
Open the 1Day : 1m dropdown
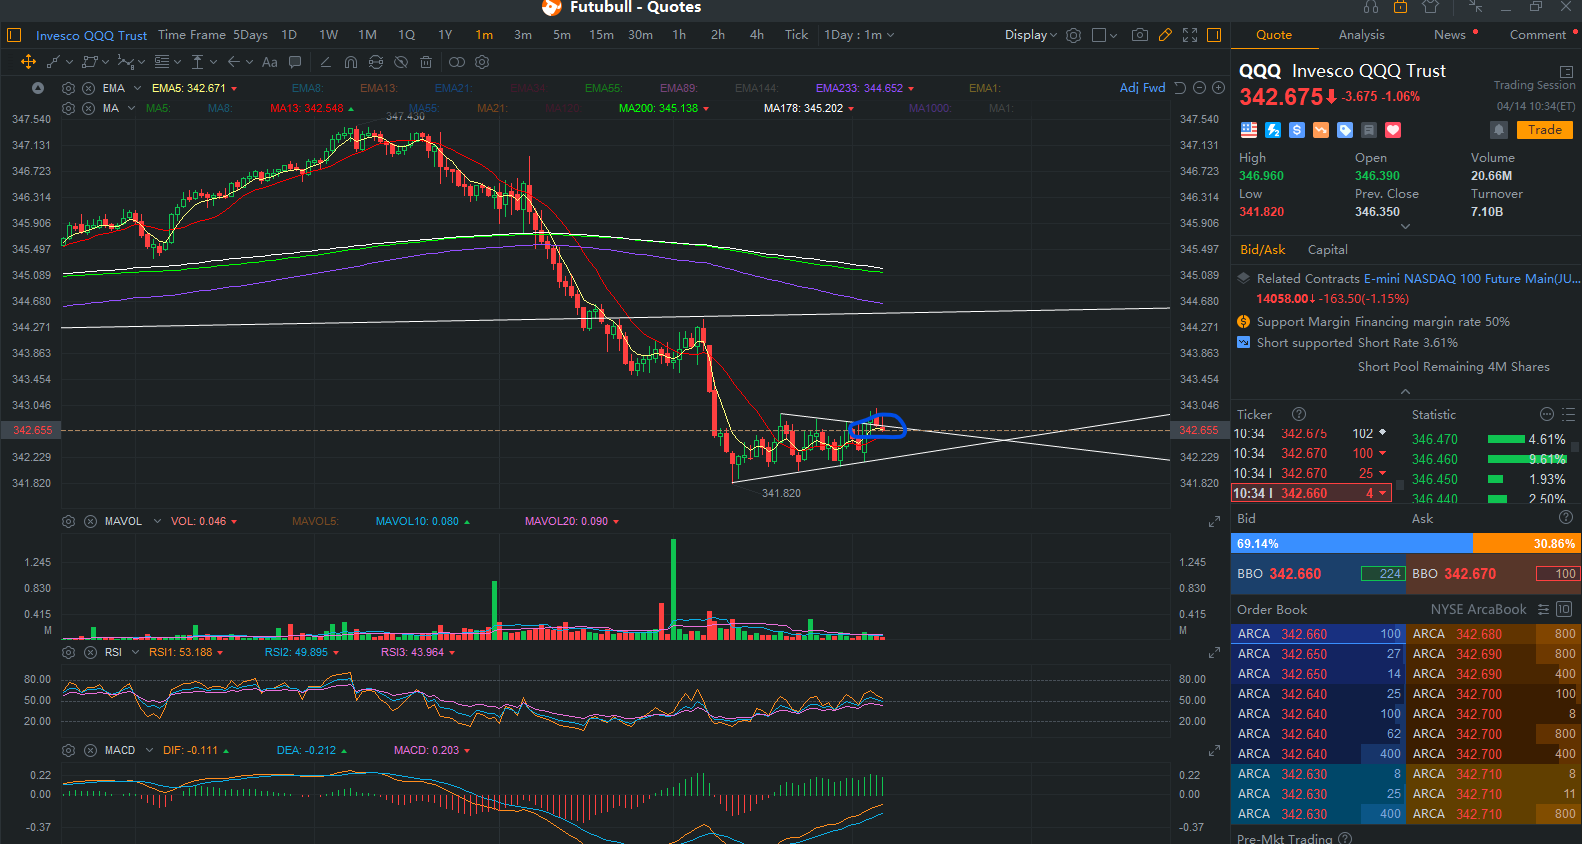coord(859,35)
